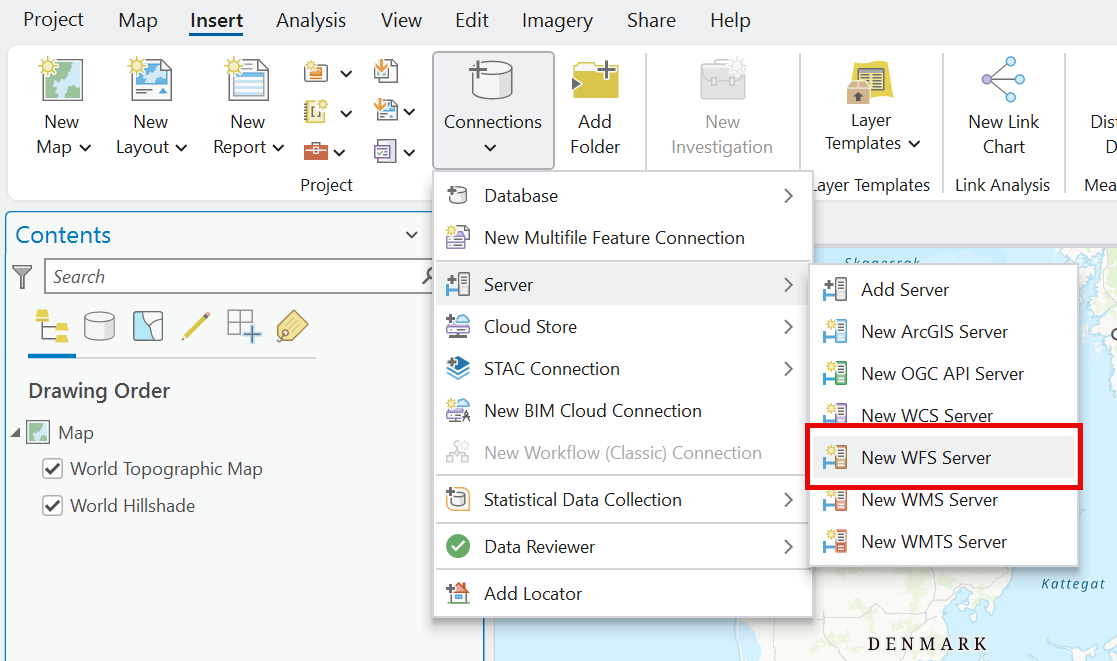Screen dimensions: 1117x661
Task: Switch to the Analysis ribbon tab
Action: 311,20
